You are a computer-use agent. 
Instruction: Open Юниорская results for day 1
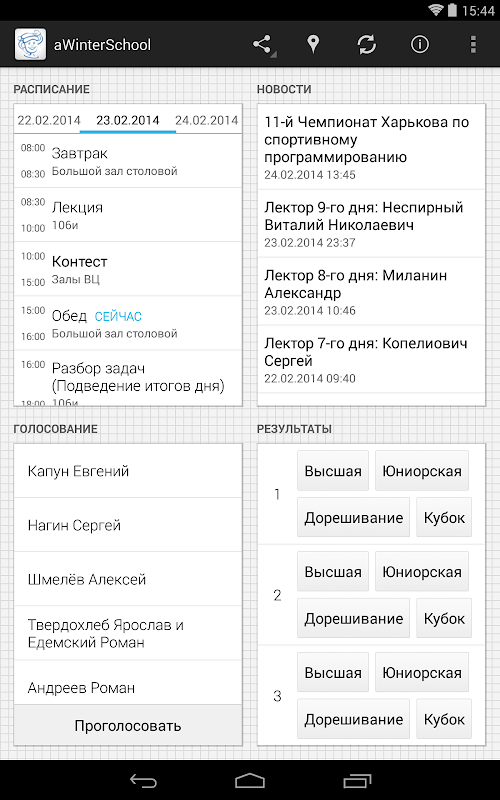click(421, 470)
